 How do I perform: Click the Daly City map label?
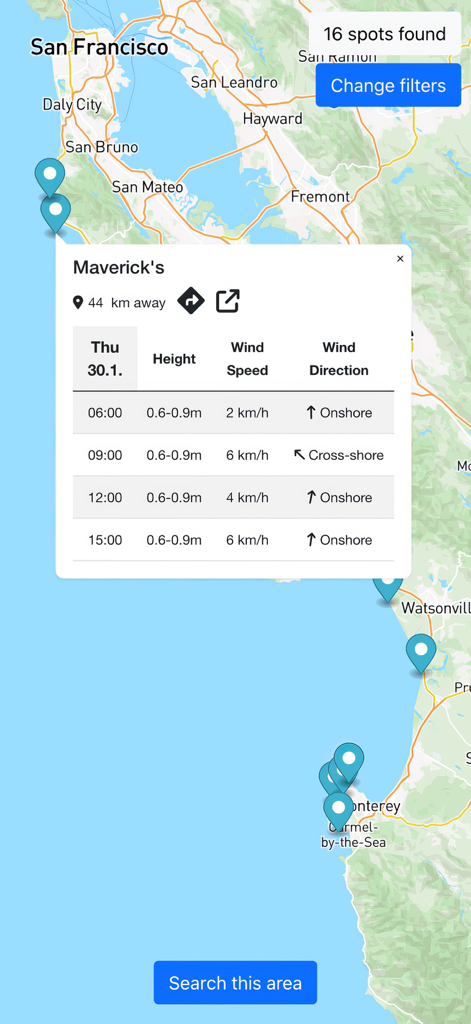(x=72, y=104)
